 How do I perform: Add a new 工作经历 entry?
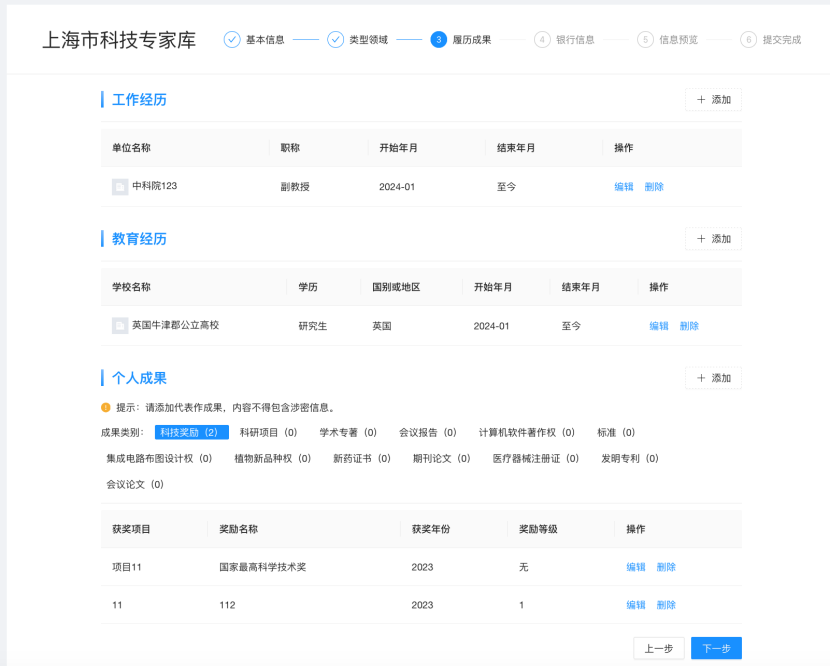coord(713,100)
